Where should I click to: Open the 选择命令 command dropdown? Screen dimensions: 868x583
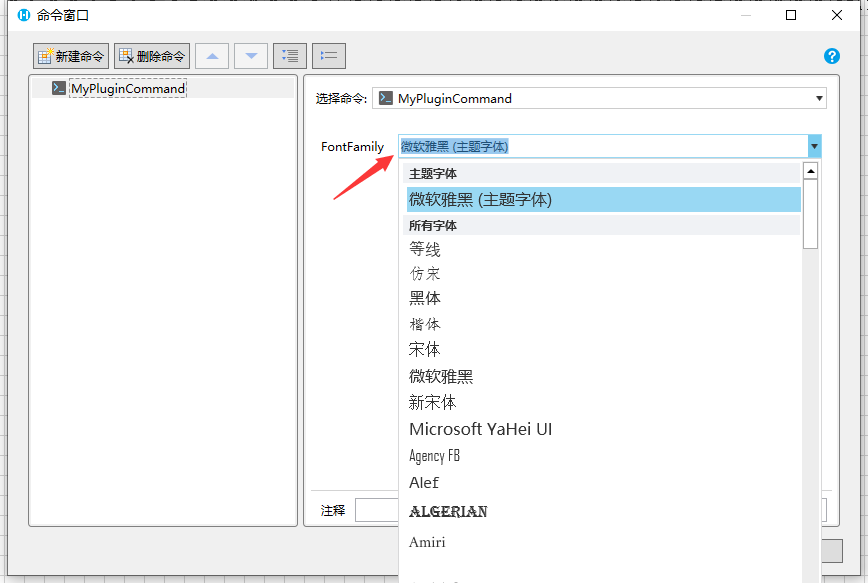(599, 99)
